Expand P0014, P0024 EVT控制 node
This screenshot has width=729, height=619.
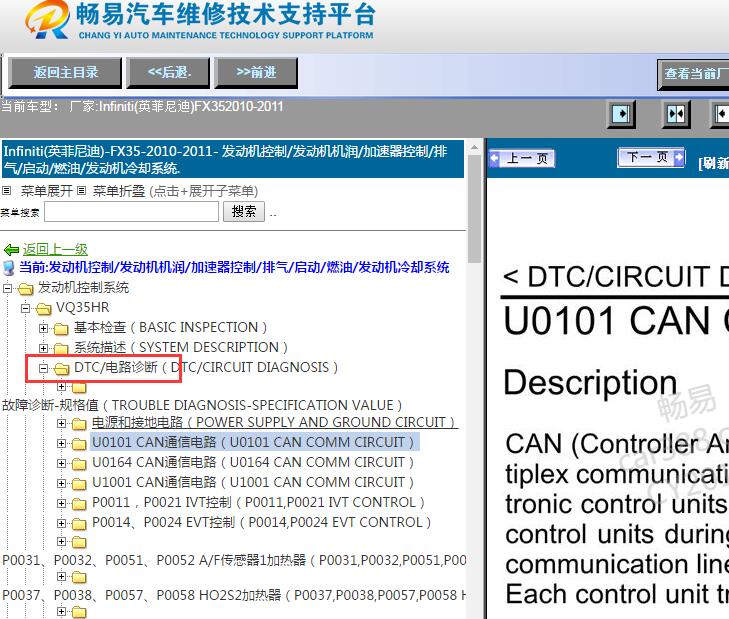point(61,523)
